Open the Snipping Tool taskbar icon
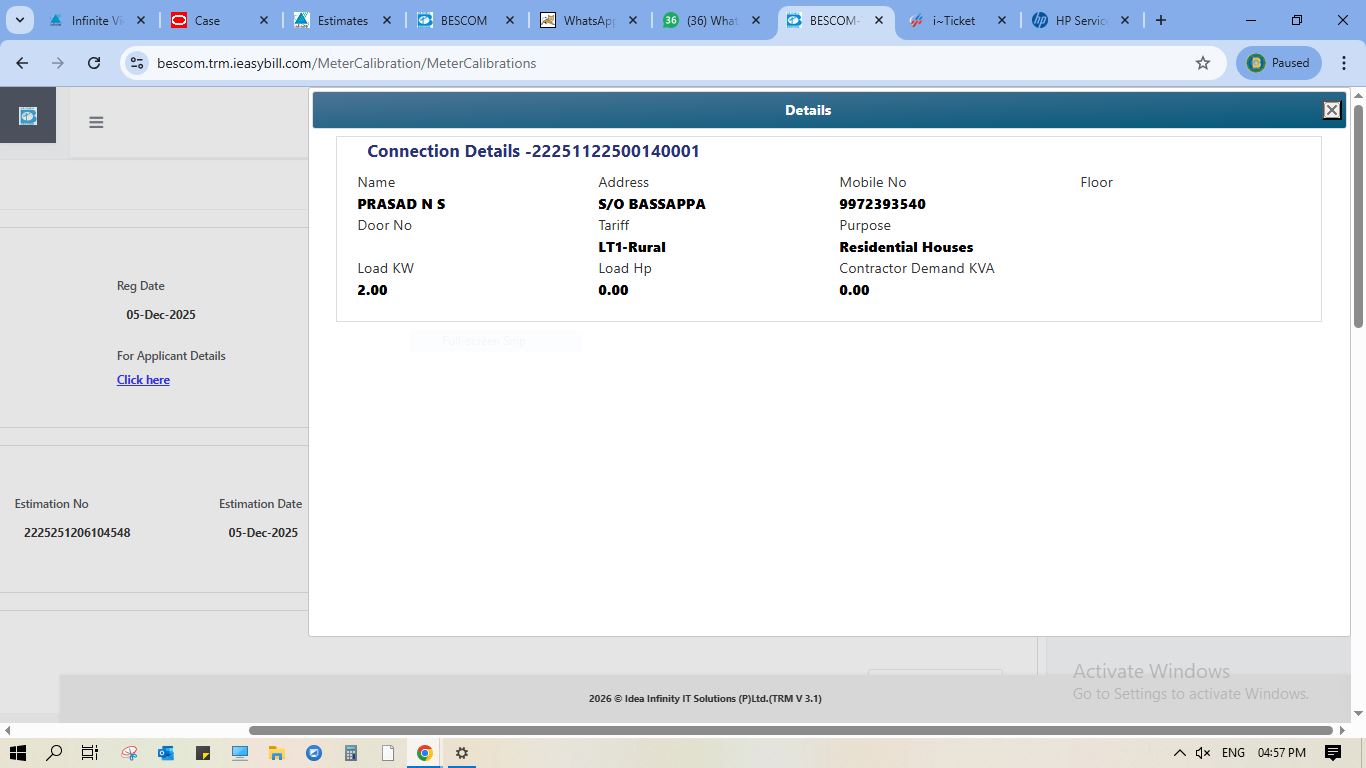Screen dimensions: 1366x768 129,753
